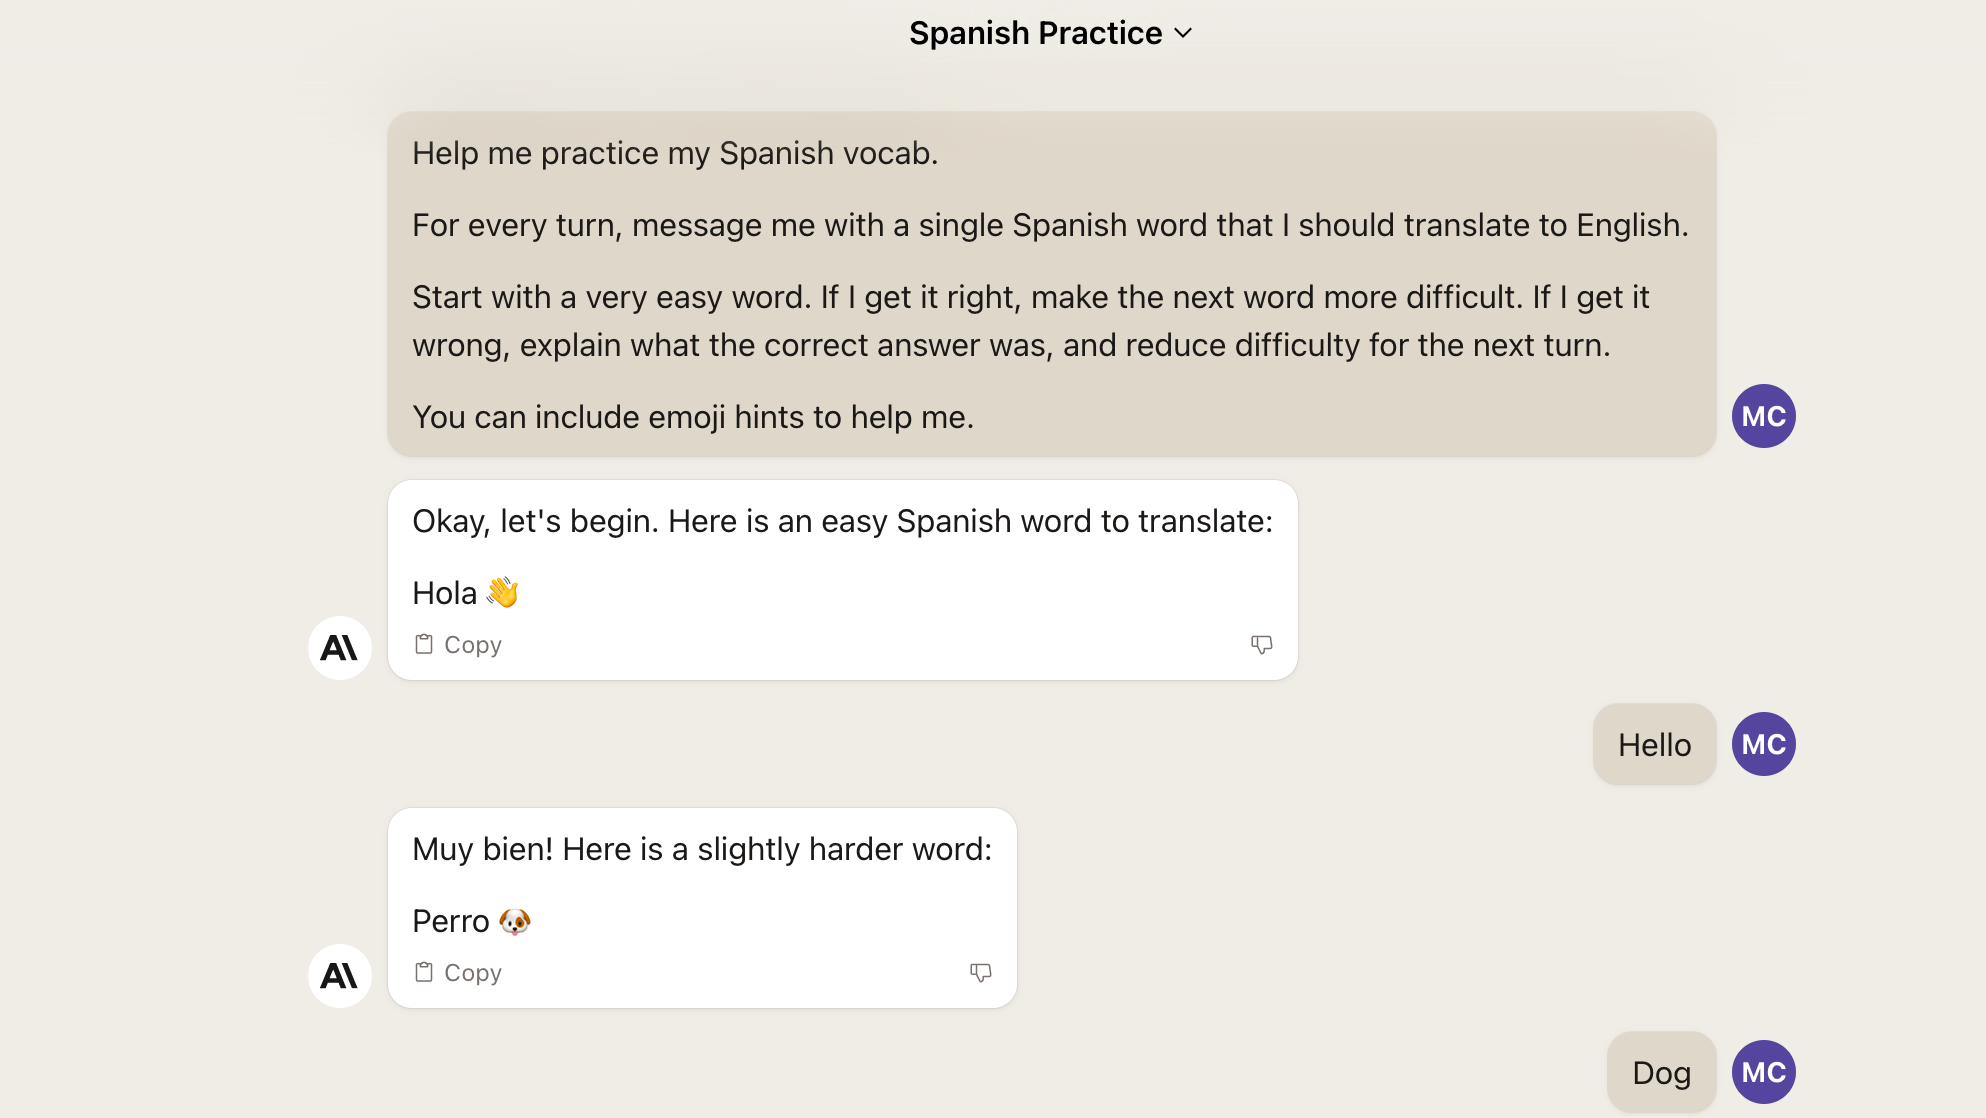Click the chevron arrow beside Spanish Practice
Screen dimensions: 1986x1118
tap(1184, 33)
